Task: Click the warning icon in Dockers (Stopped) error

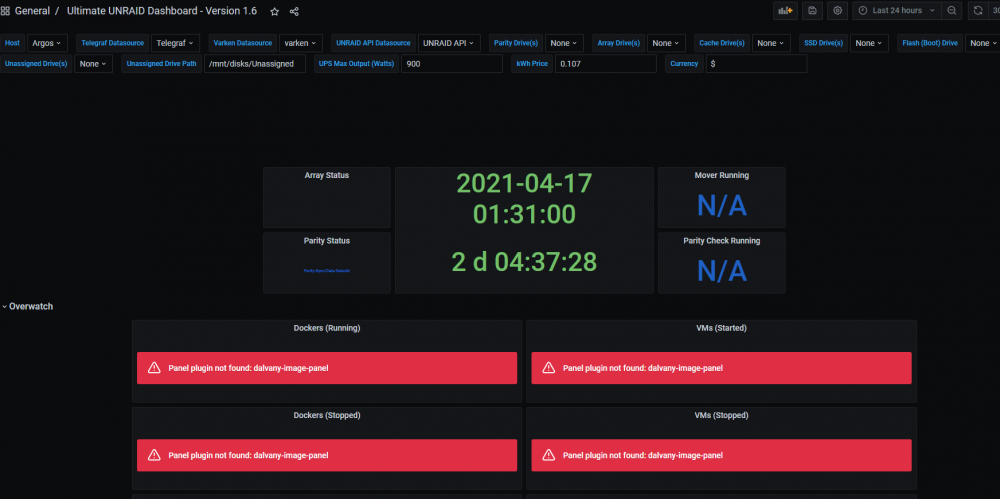Action: point(154,455)
